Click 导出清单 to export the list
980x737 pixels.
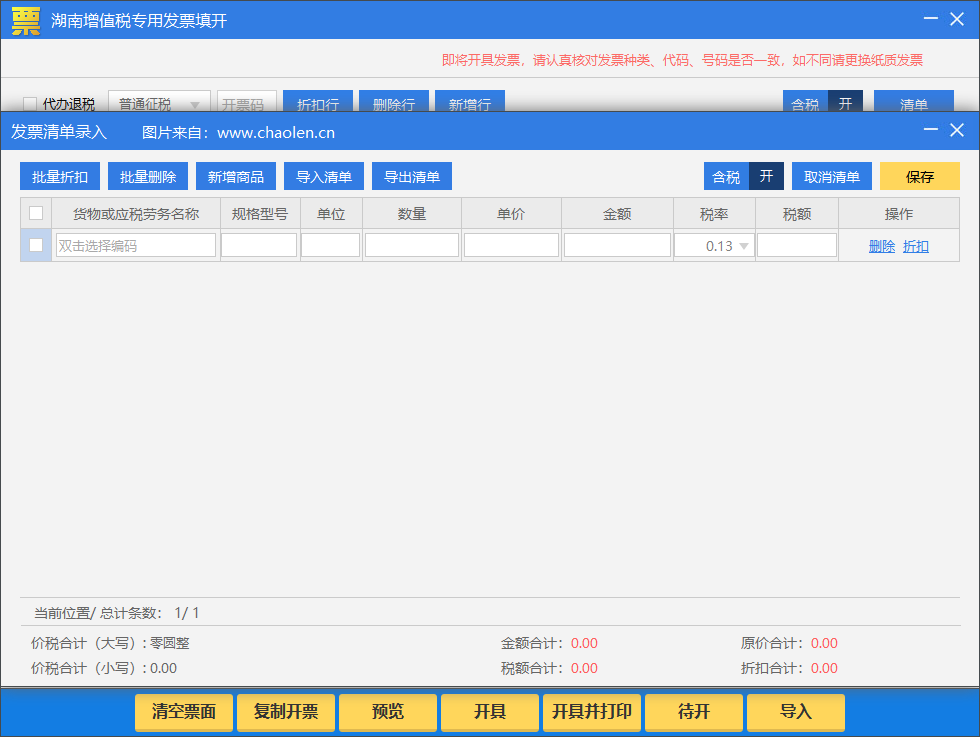click(x=412, y=176)
